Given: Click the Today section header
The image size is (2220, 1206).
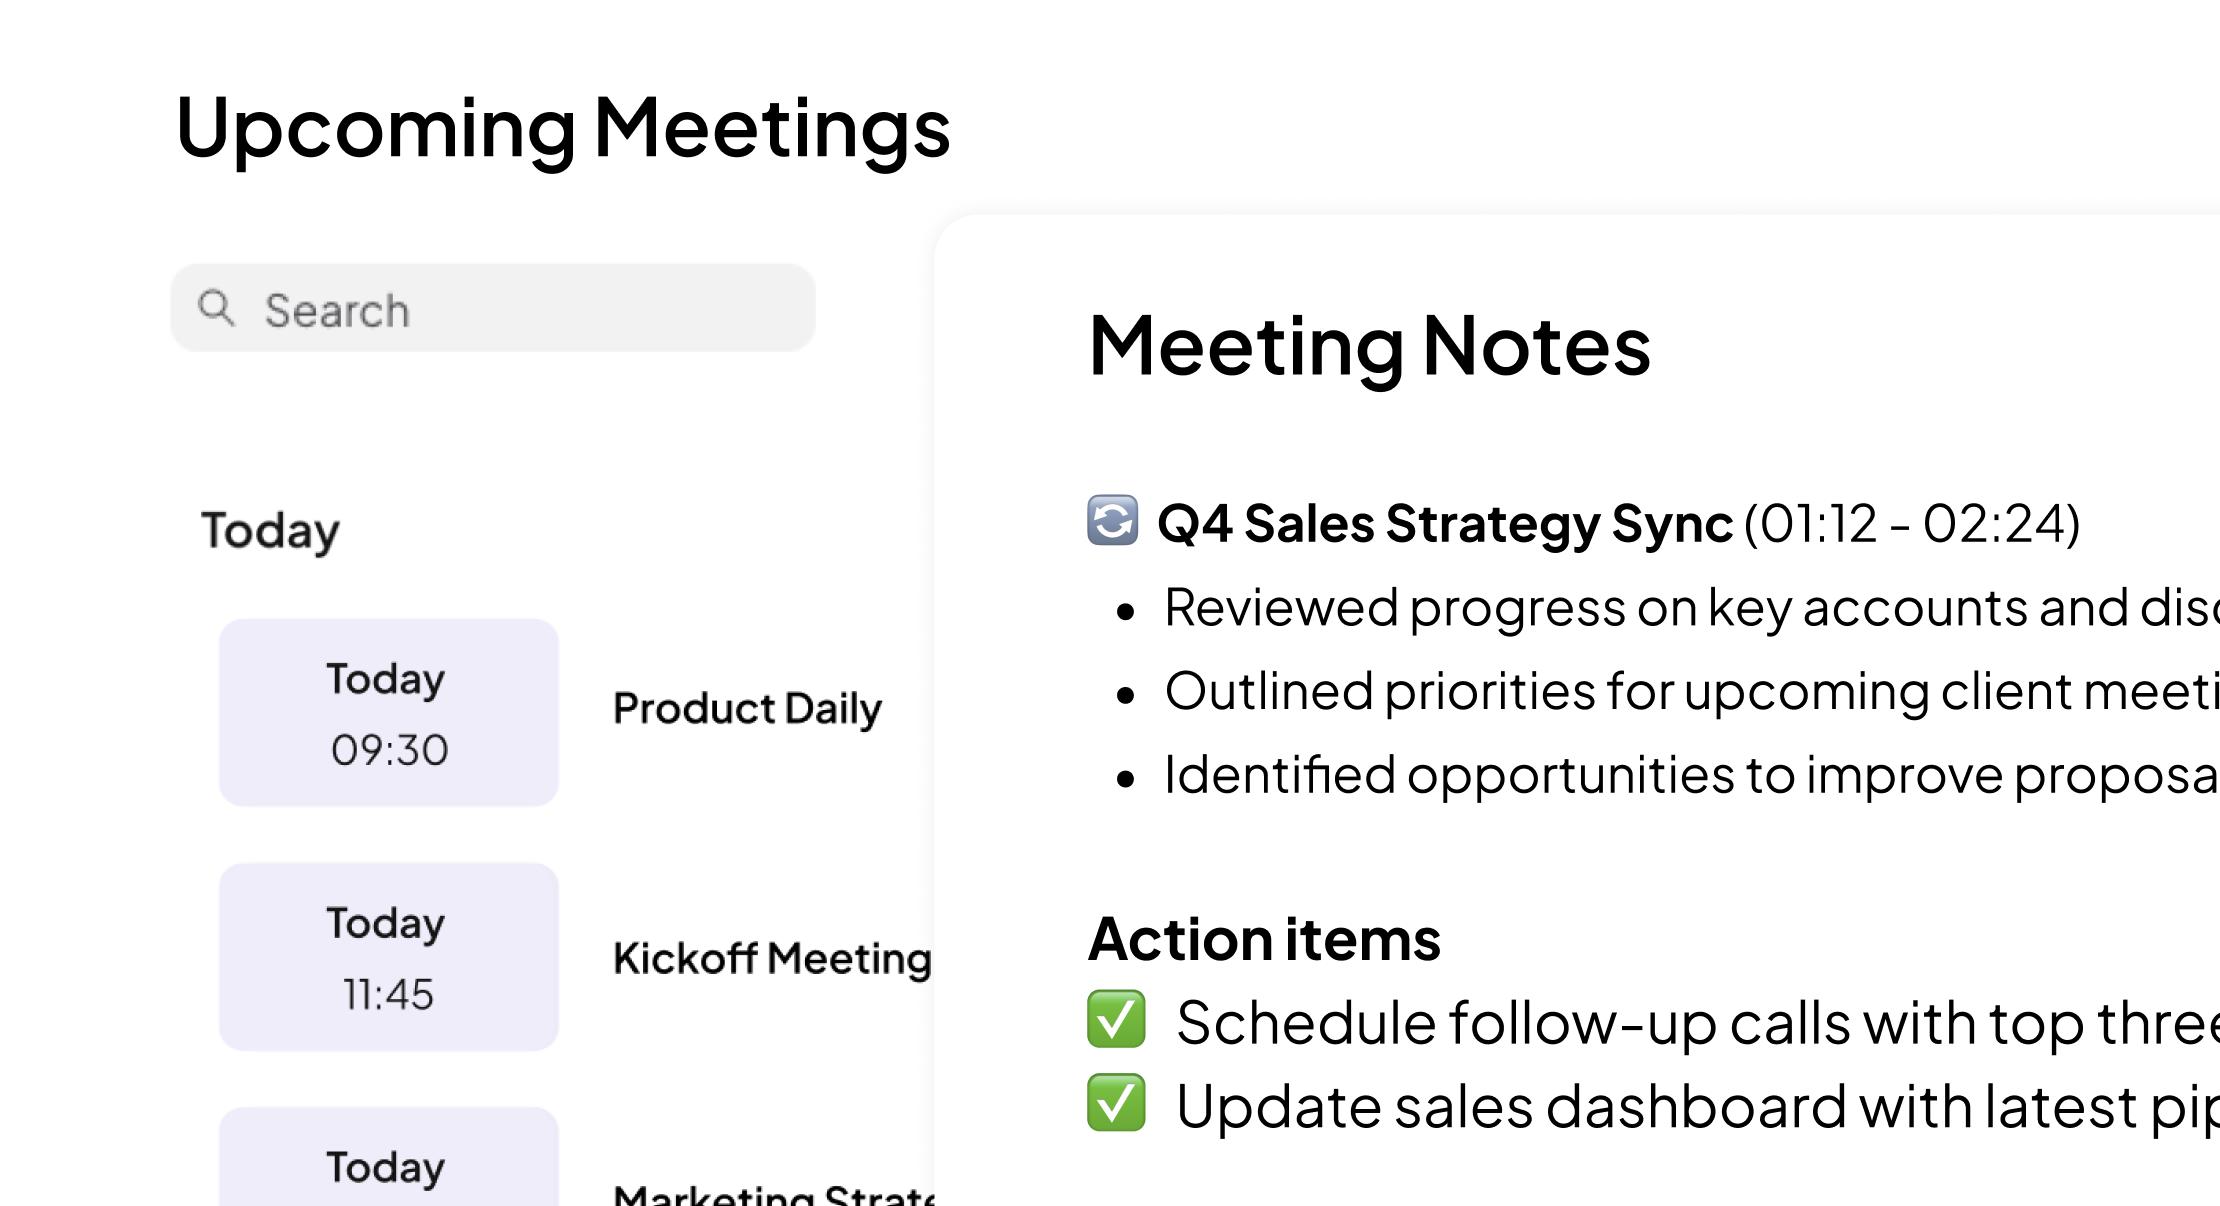Looking at the screenshot, I should pyautogui.click(x=270, y=531).
